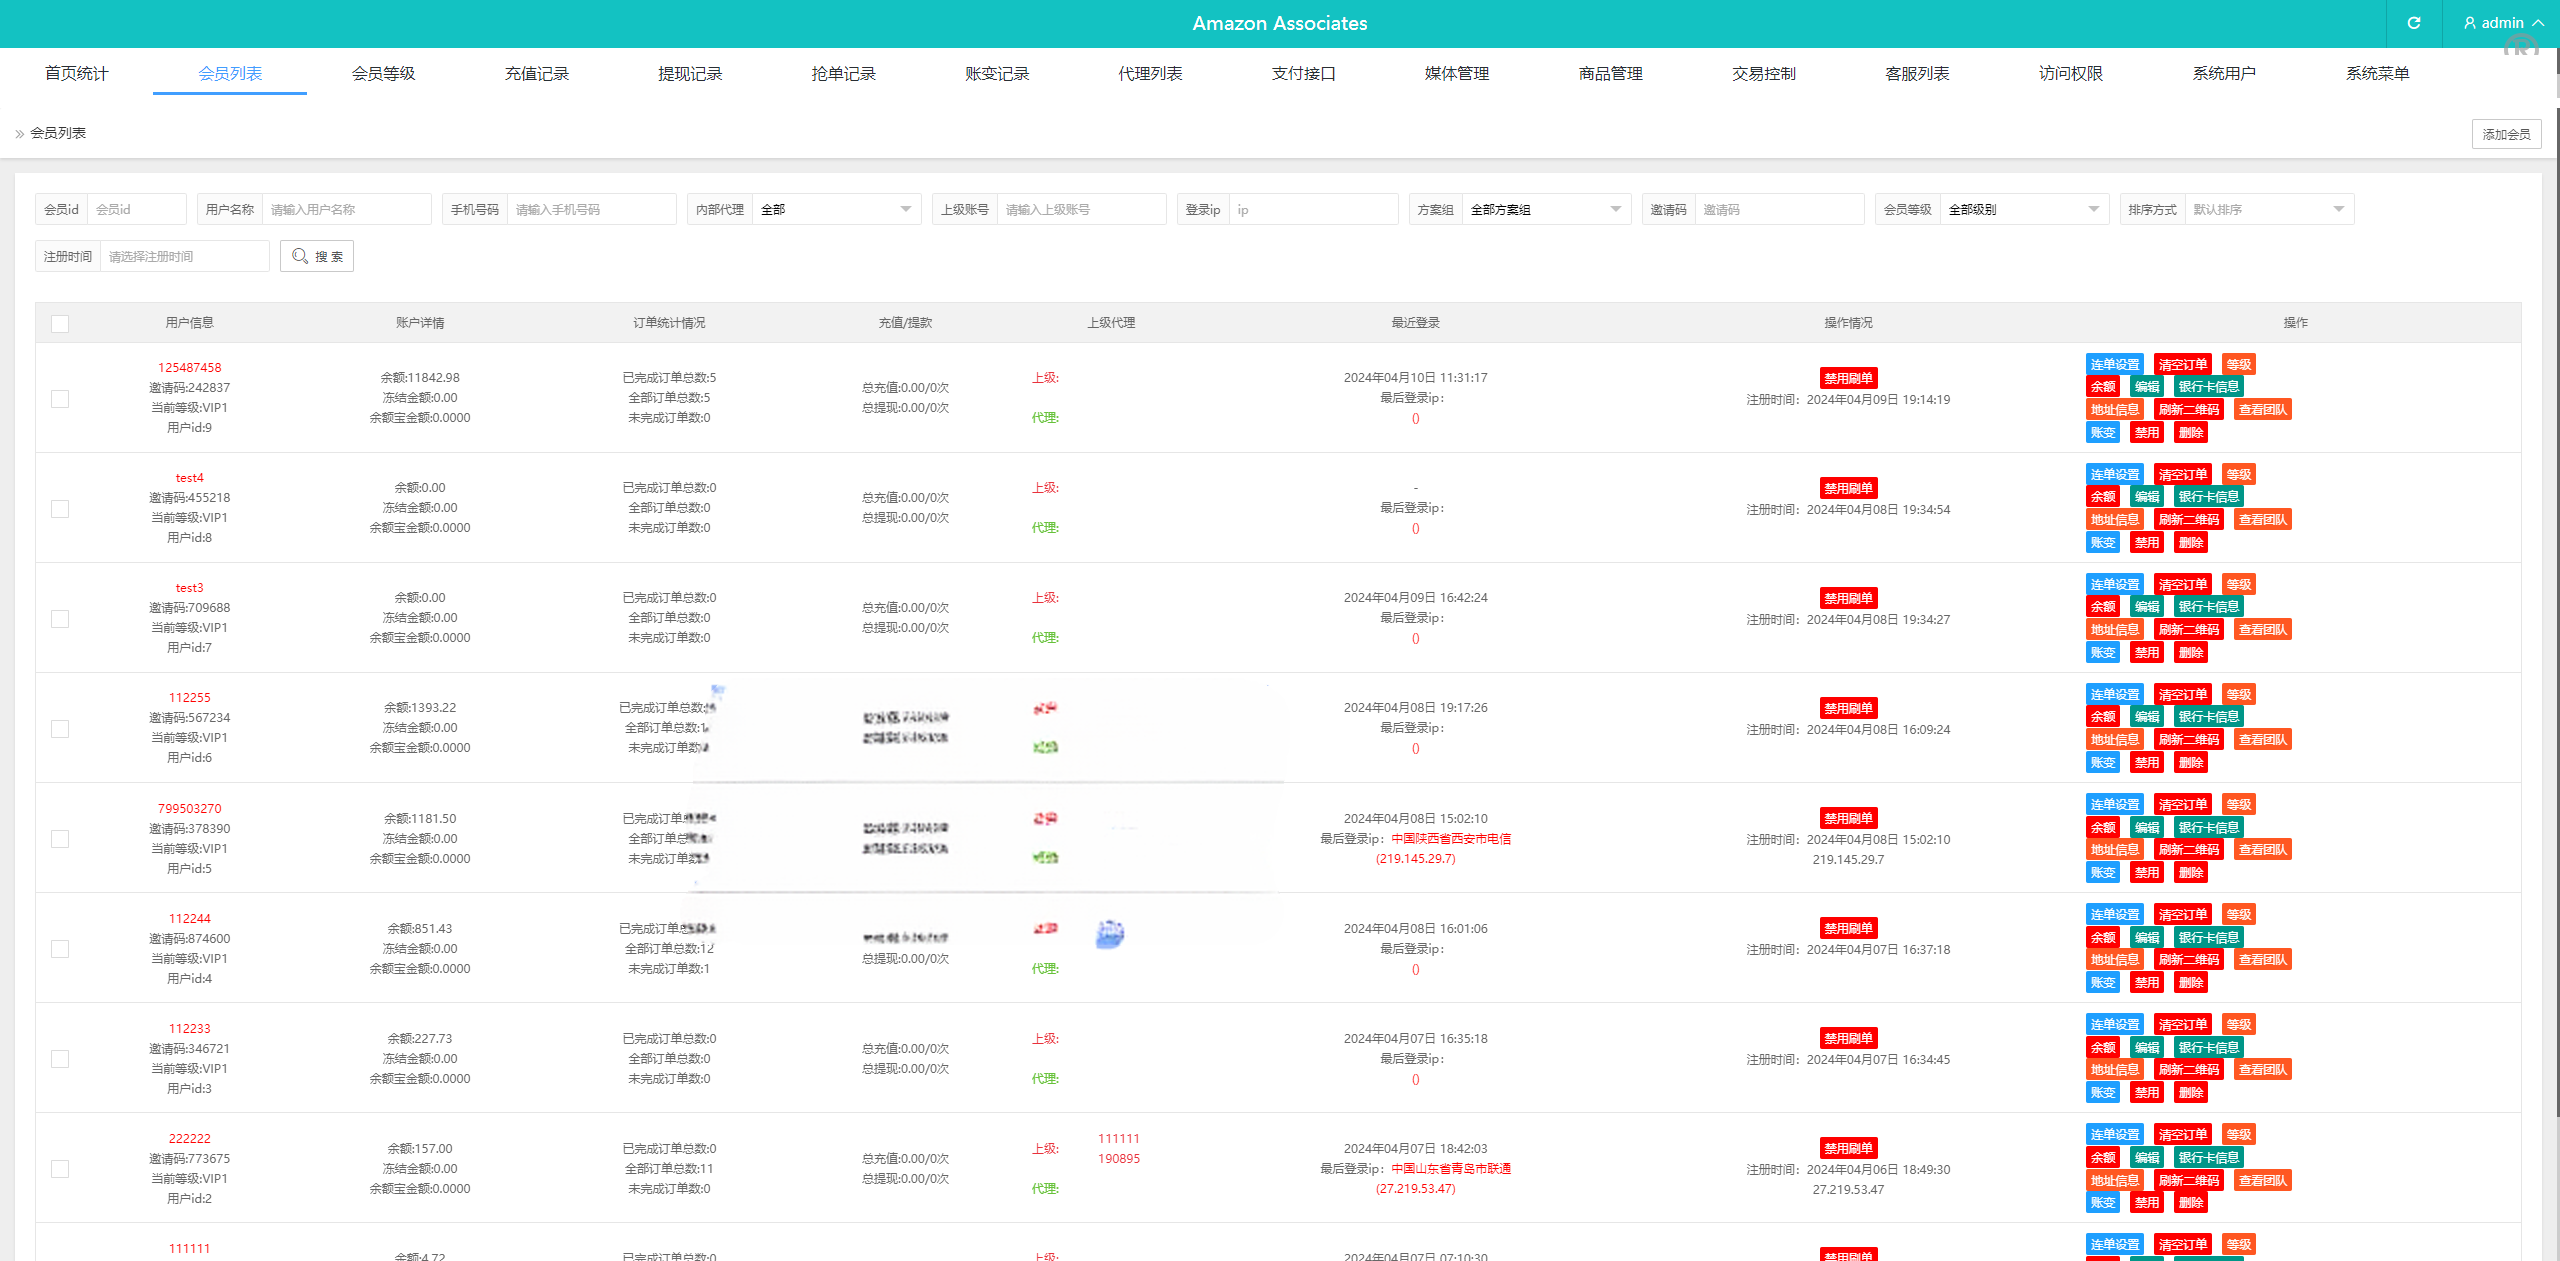This screenshot has width=2560, height=1261.
Task: Switch to the 充值记录 tab
Action: (536, 72)
